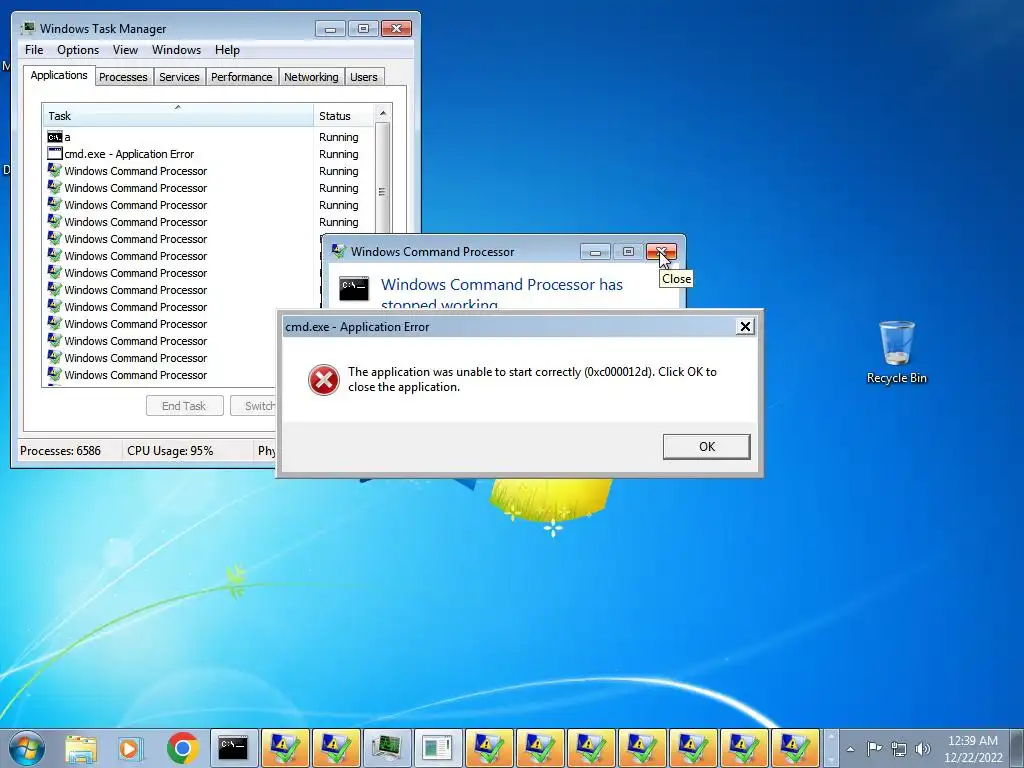Switch to the Users tab
The image size is (1024, 768).
click(x=363, y=77)
